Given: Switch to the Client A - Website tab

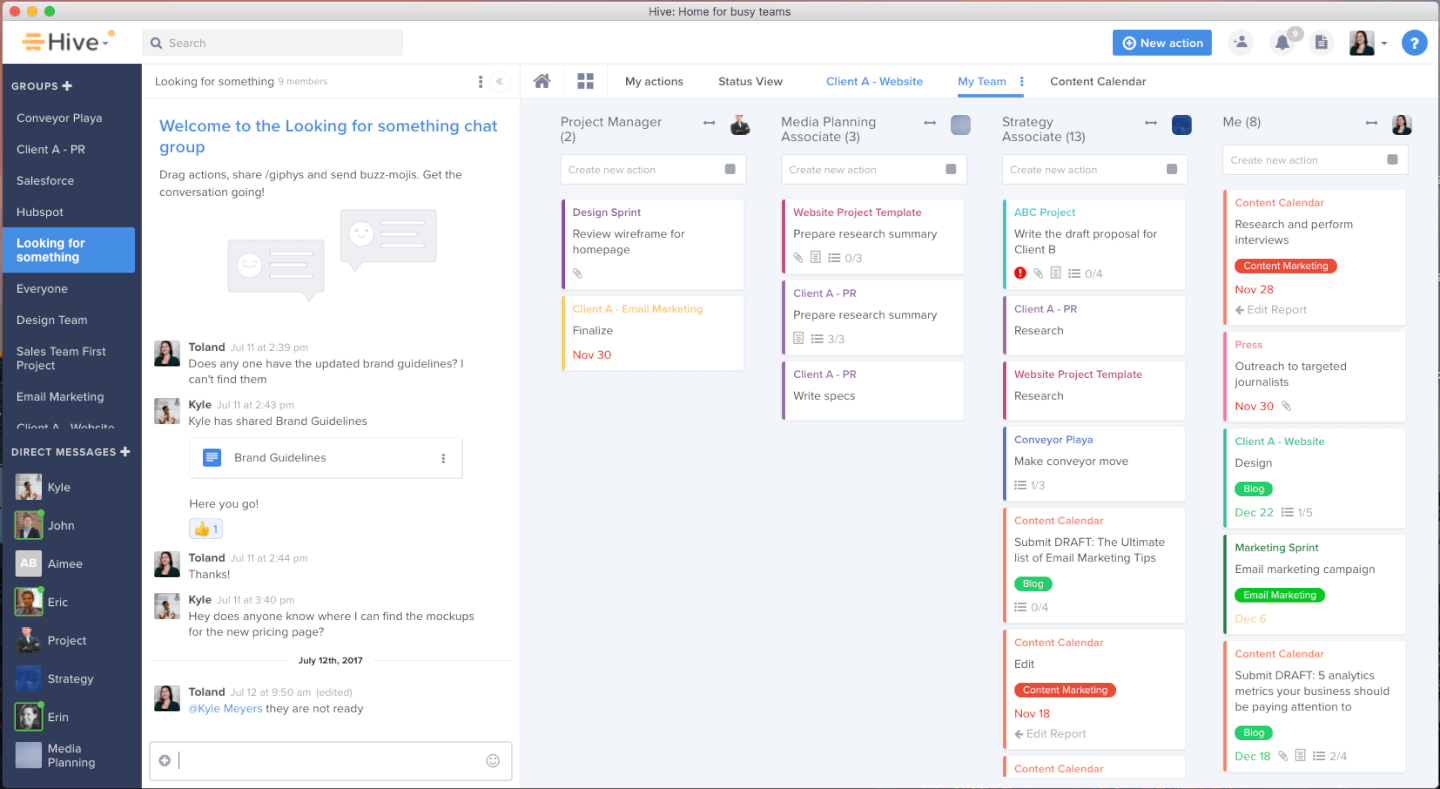Looking at the screenshot, I should tap(874, 82).
